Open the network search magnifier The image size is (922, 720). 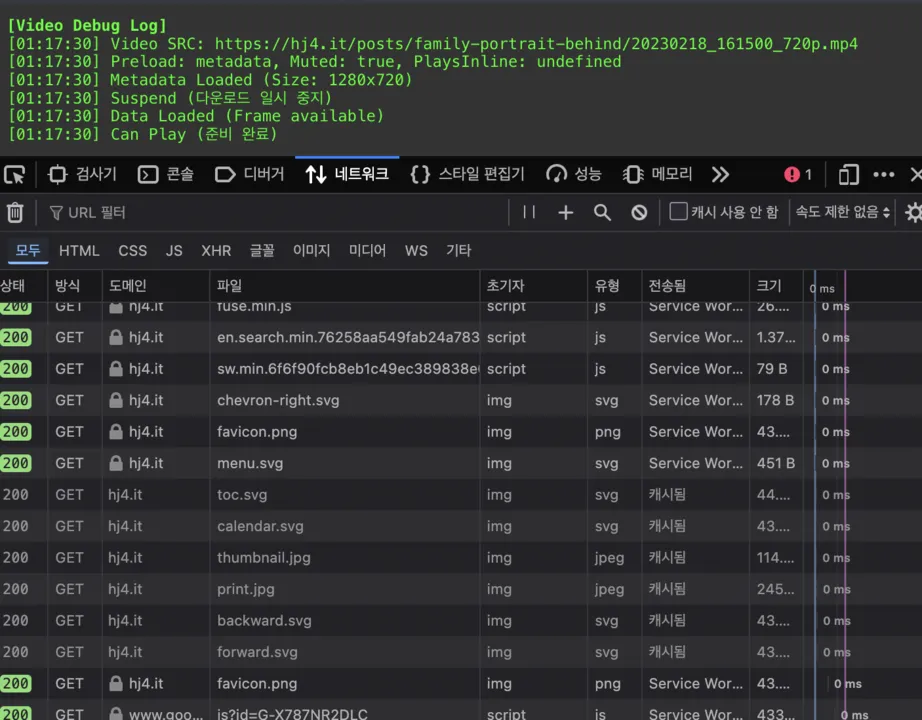click(602, 212)
